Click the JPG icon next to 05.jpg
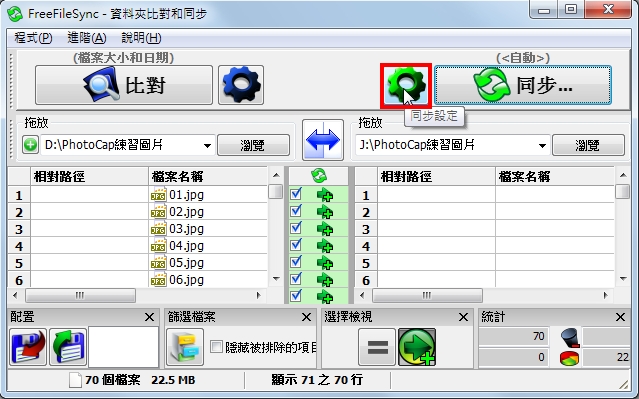The image size is (639, 399). click(159, 263)
